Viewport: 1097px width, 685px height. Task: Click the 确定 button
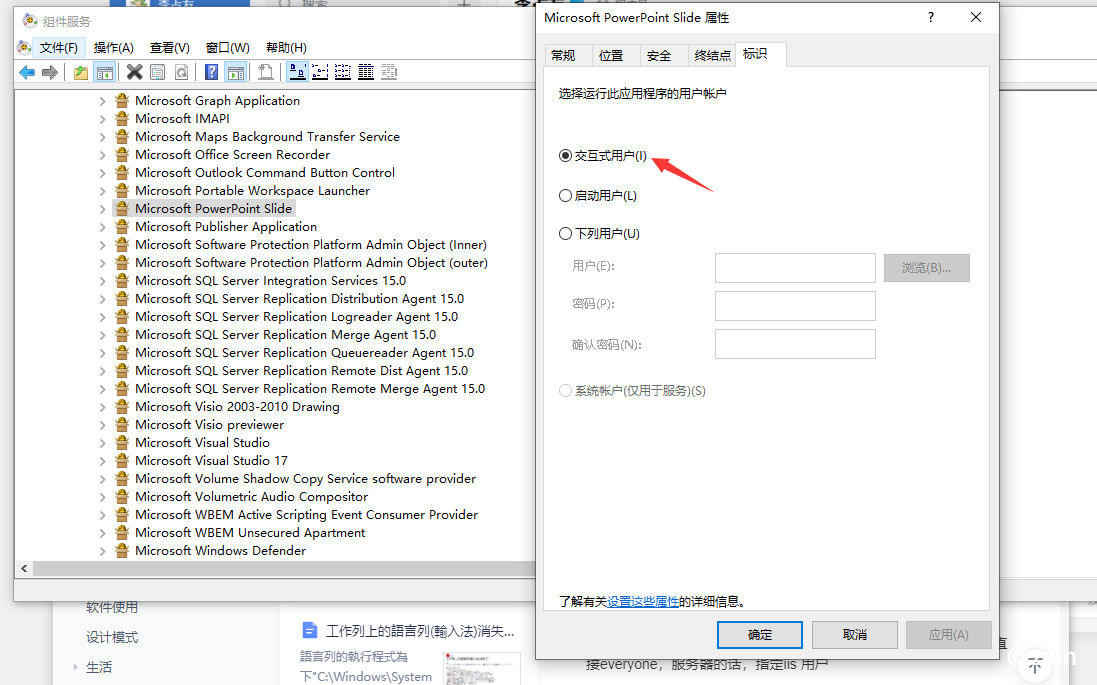pyautogui.click(x=760, y=635)
